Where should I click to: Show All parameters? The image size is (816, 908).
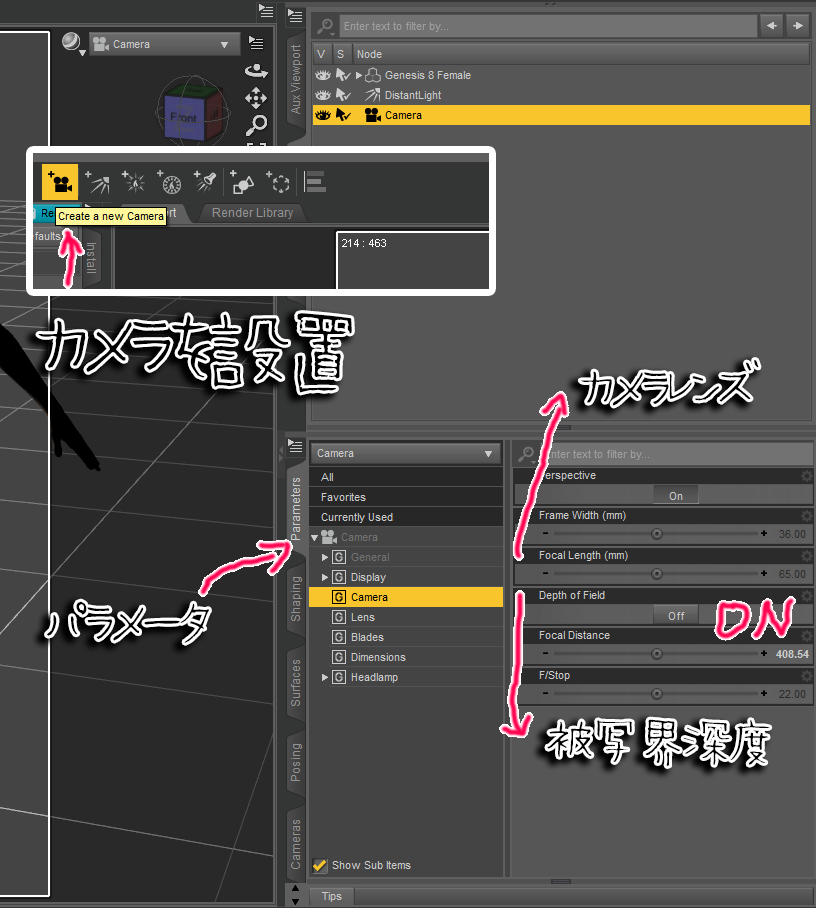pos(406,477)
